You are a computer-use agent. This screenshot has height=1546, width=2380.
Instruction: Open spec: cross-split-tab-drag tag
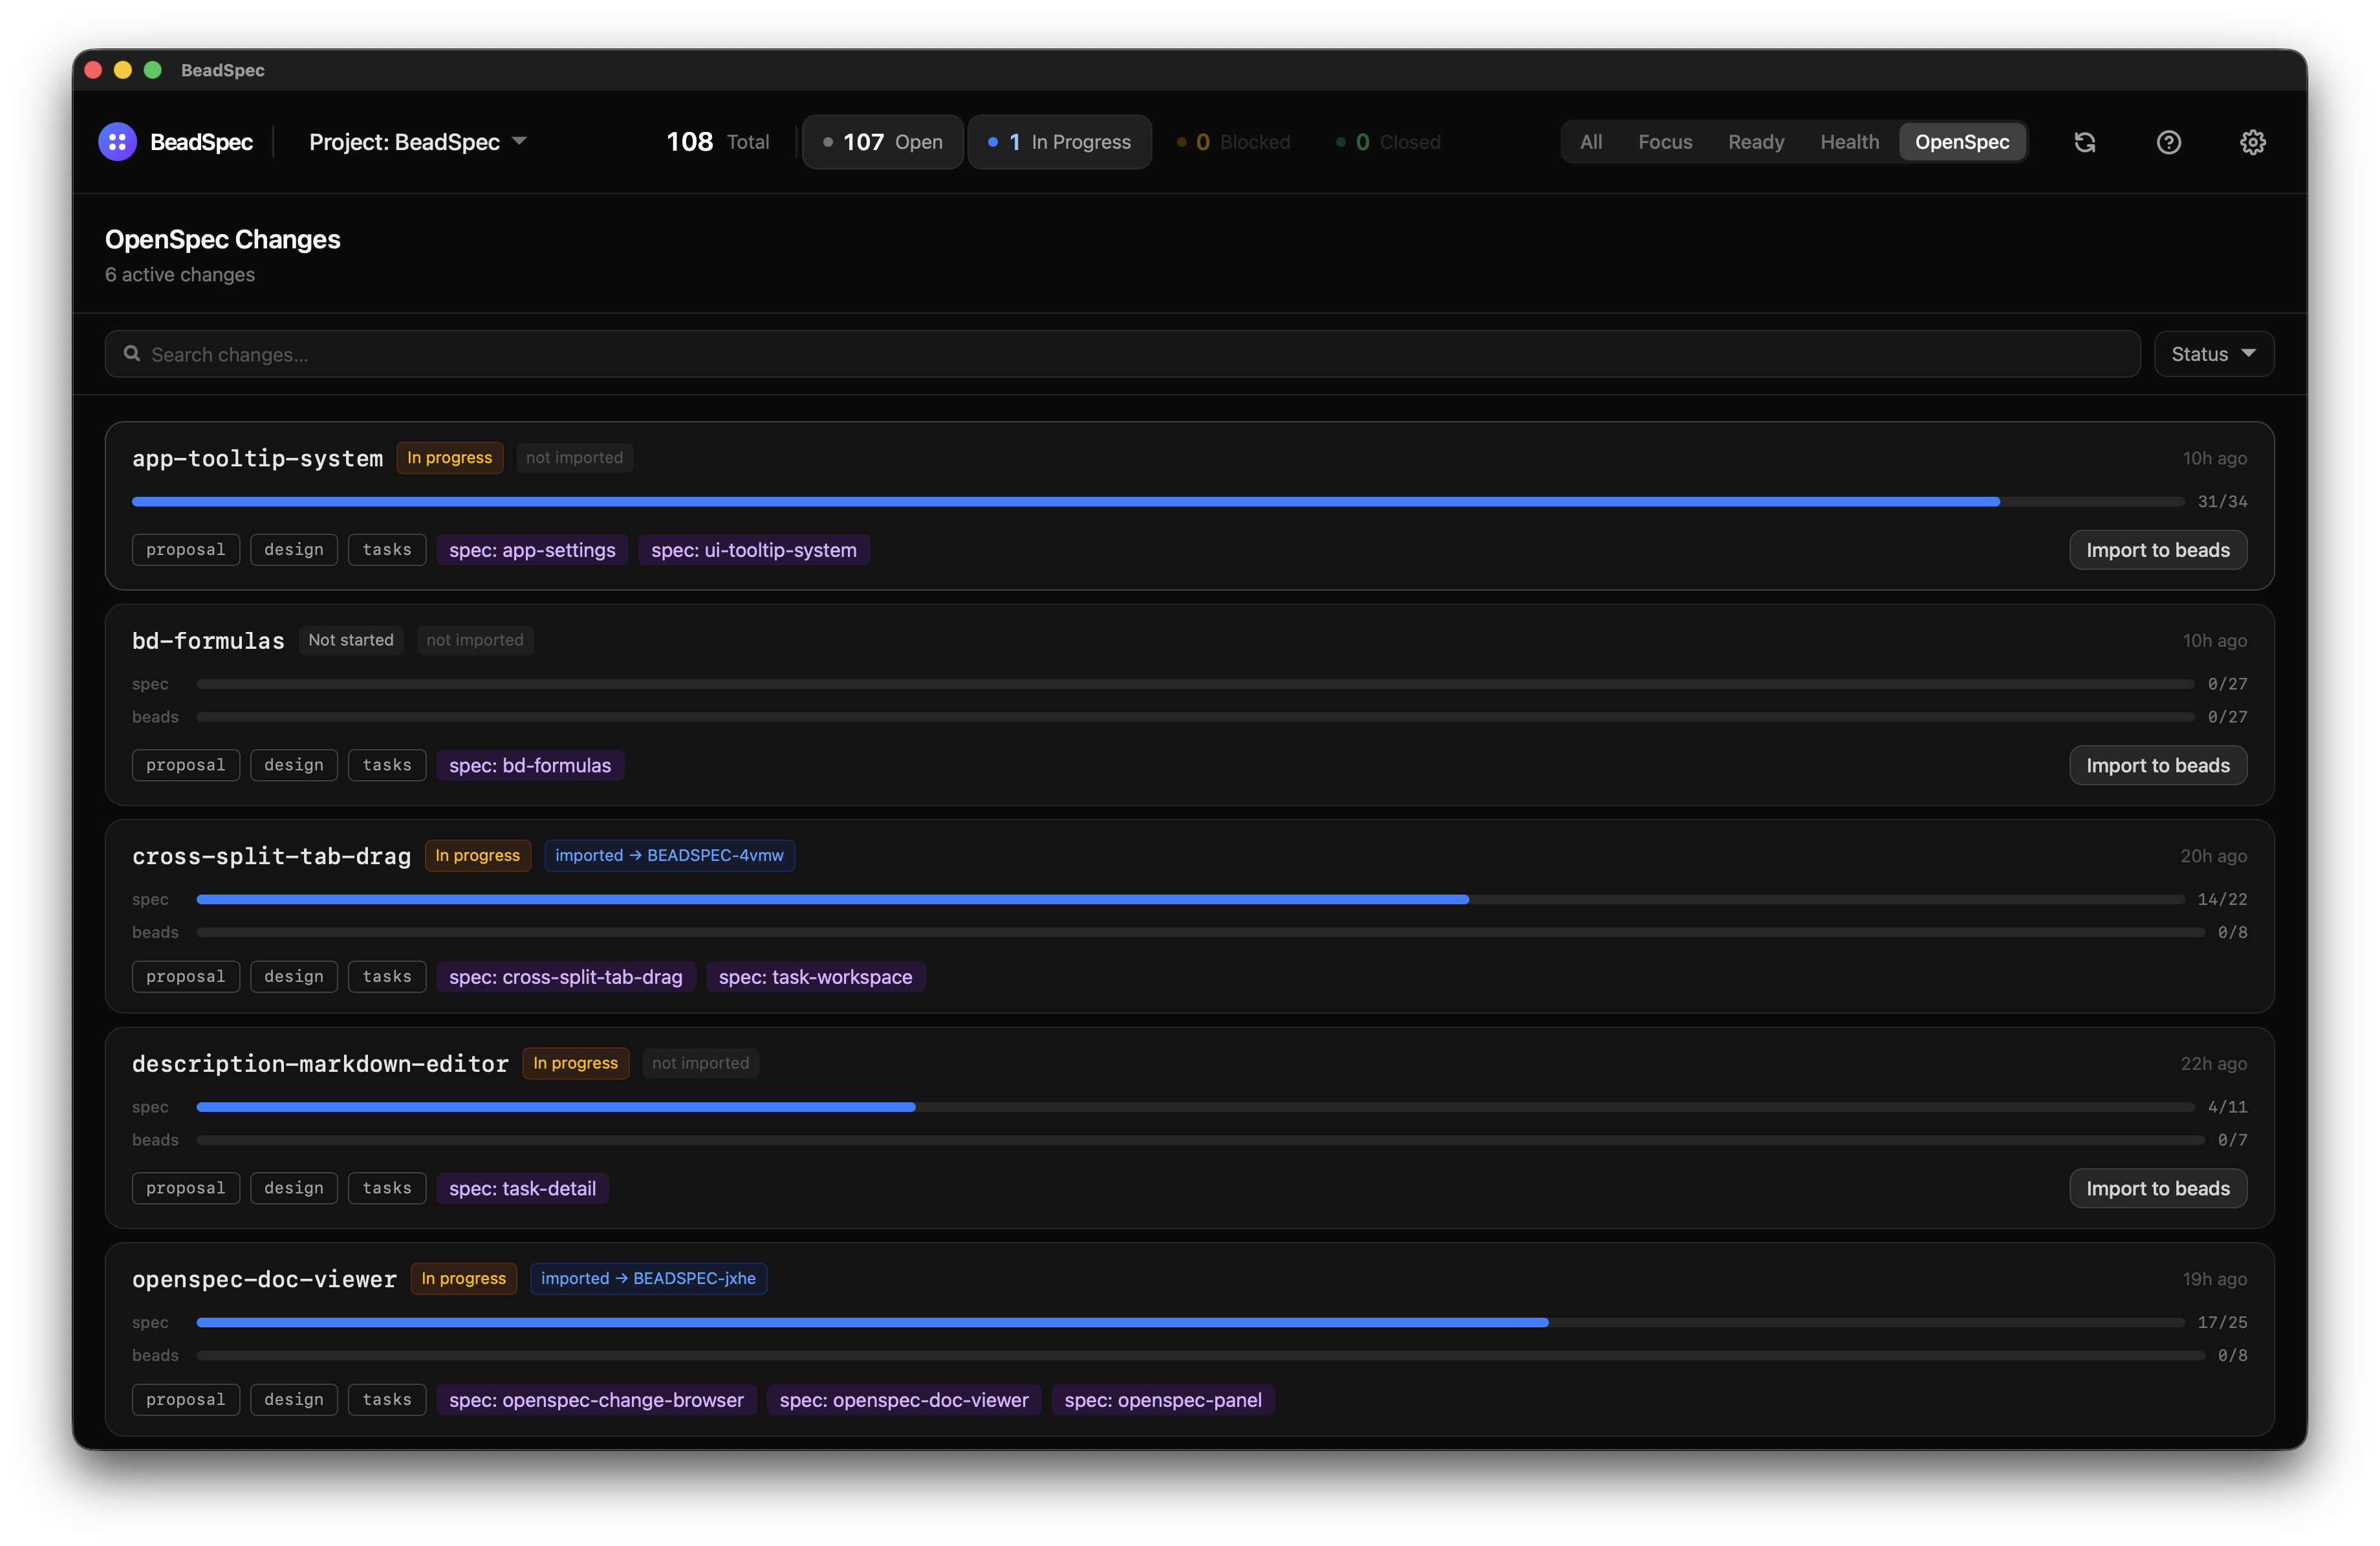tap(566, 977)
